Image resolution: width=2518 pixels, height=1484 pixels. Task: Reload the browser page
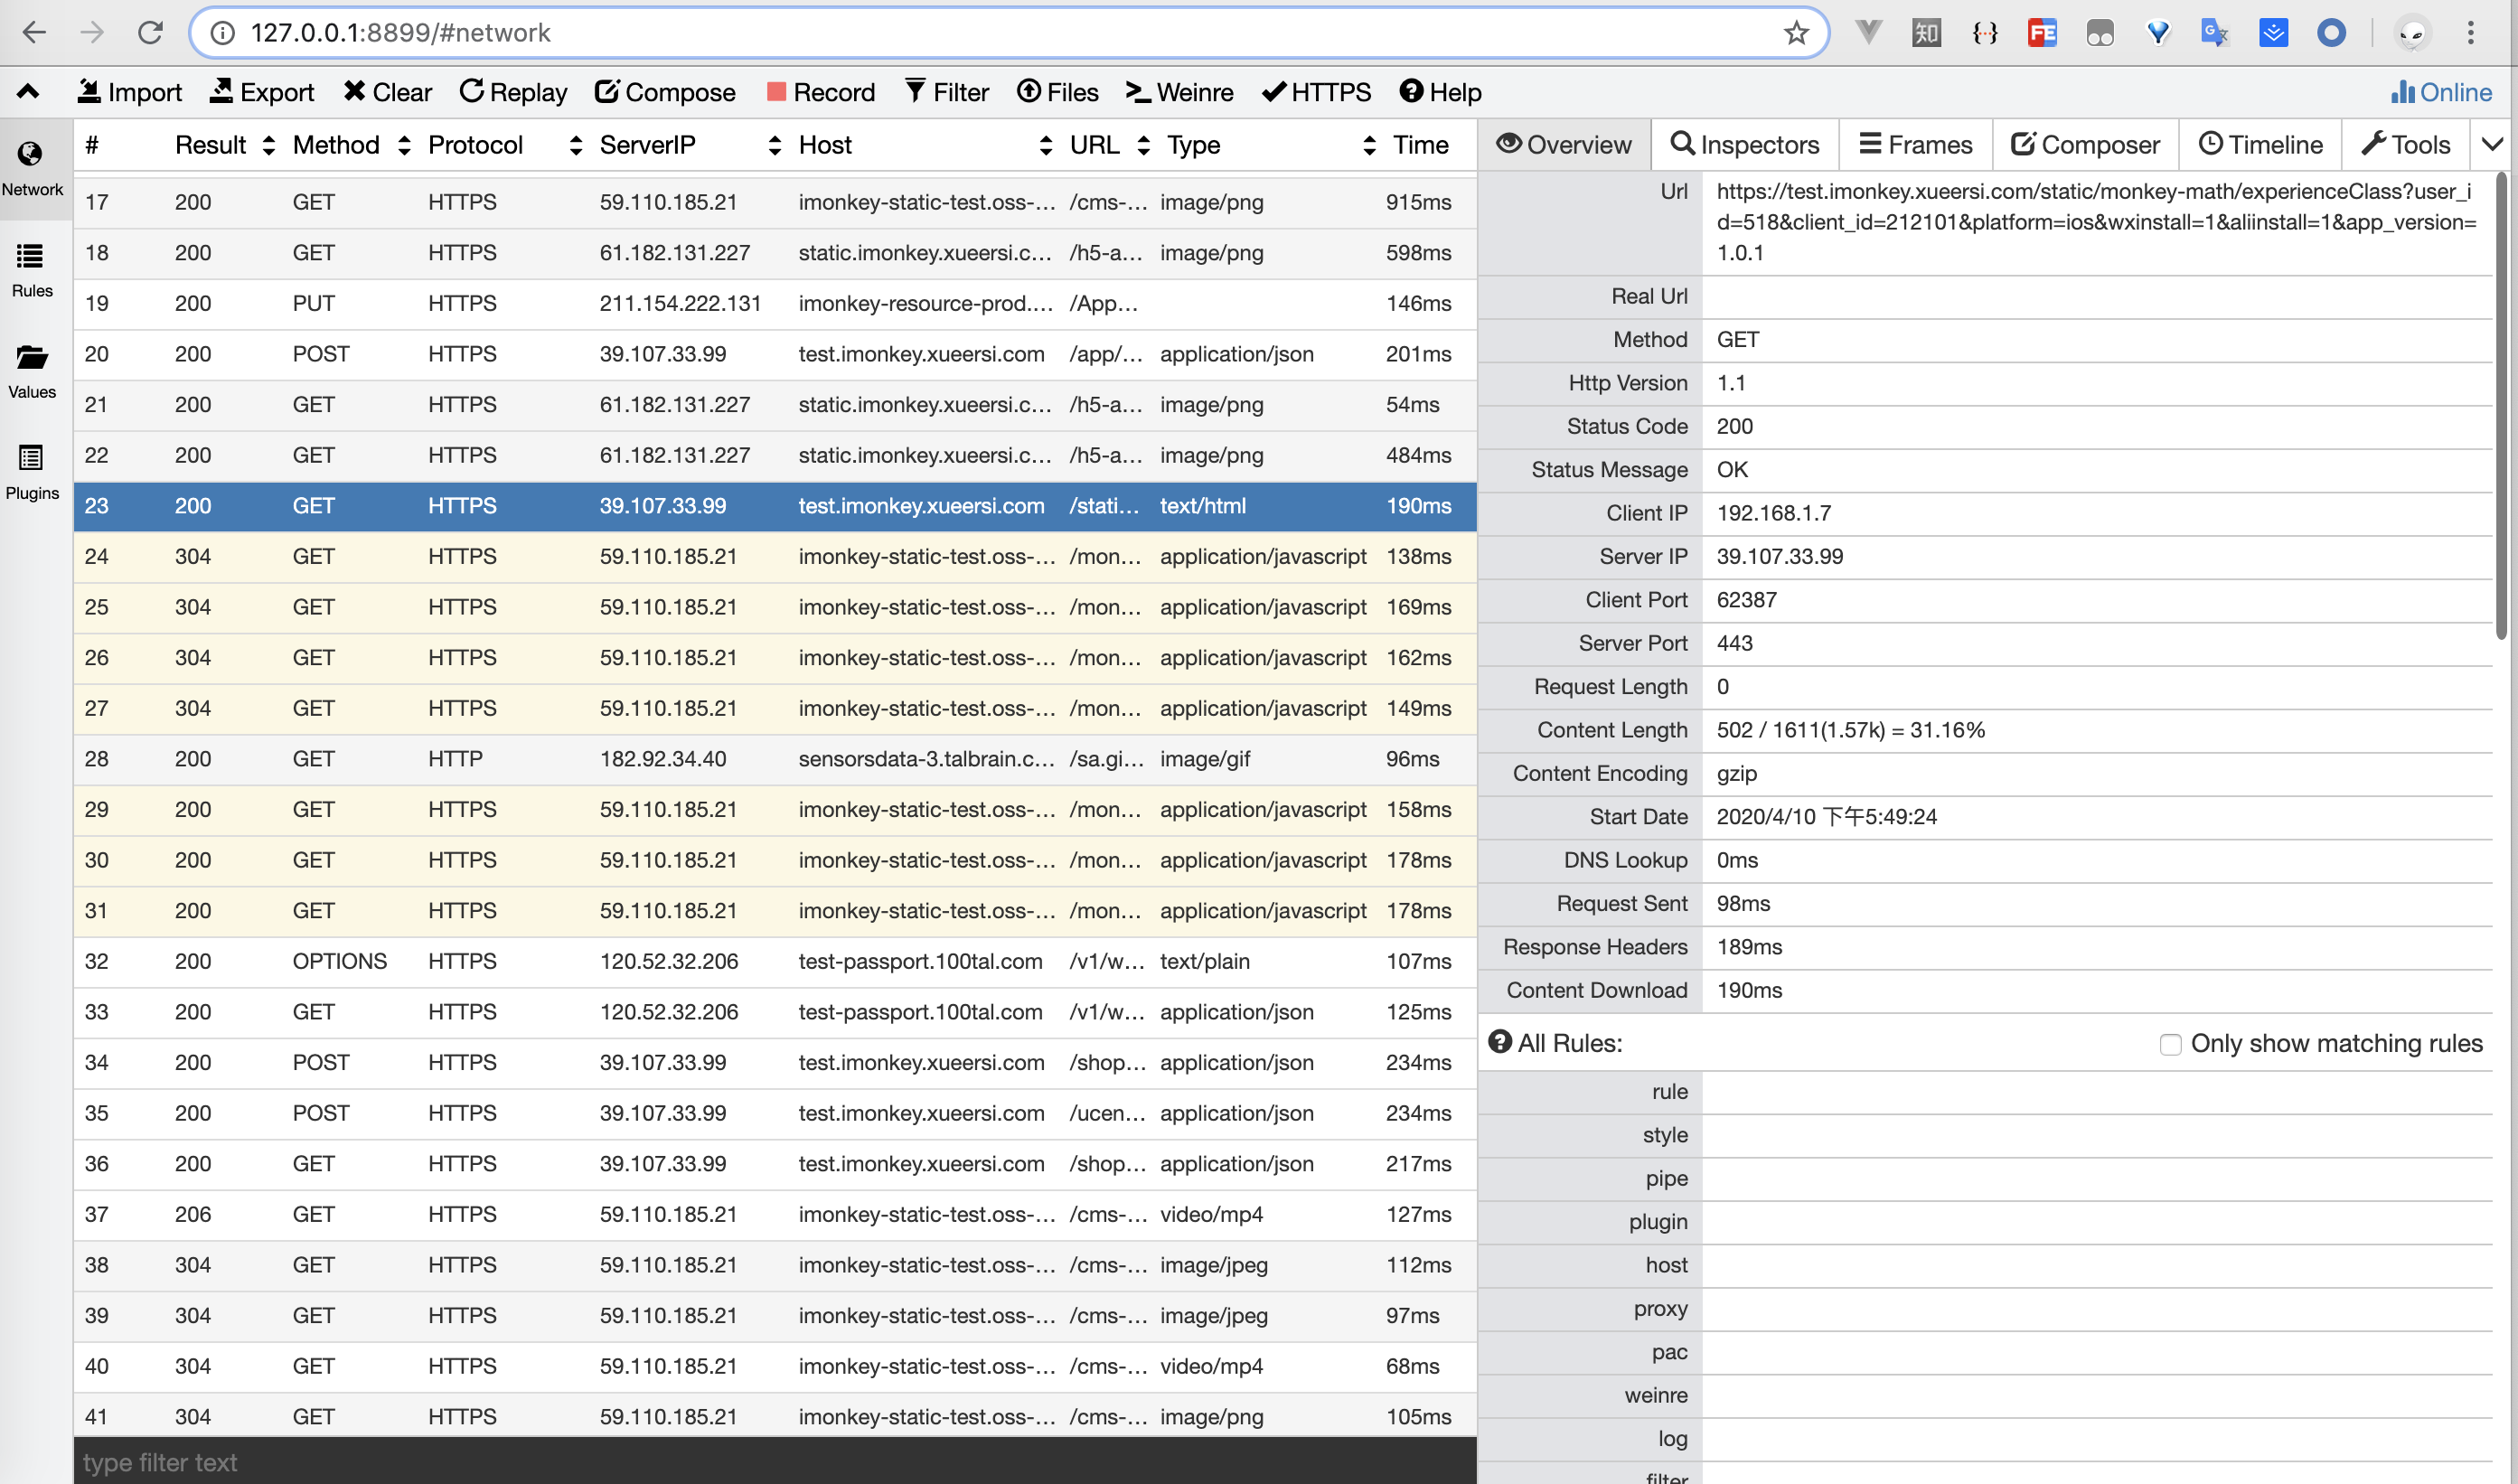click(150, 33)
